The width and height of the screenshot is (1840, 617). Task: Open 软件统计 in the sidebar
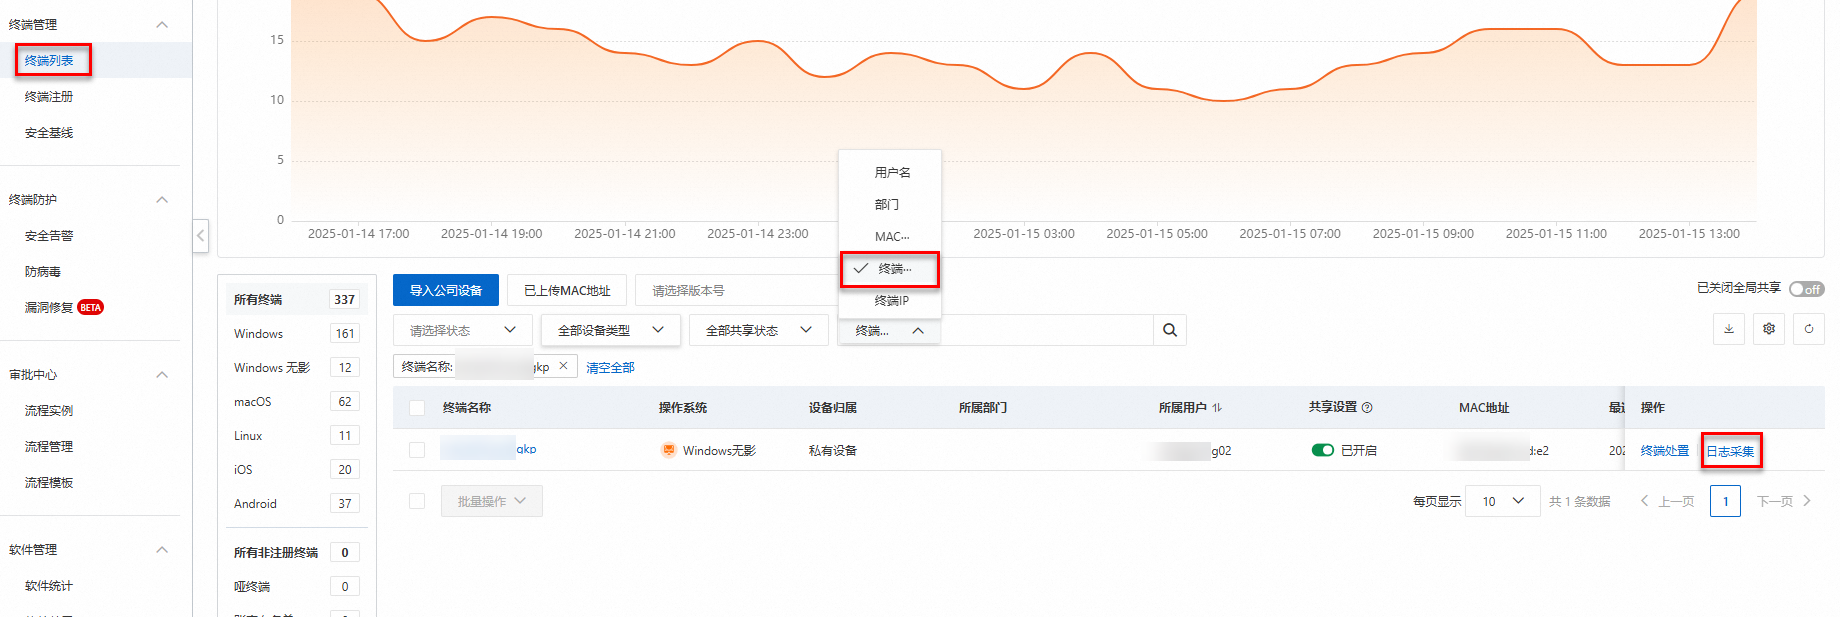[49, 585]
